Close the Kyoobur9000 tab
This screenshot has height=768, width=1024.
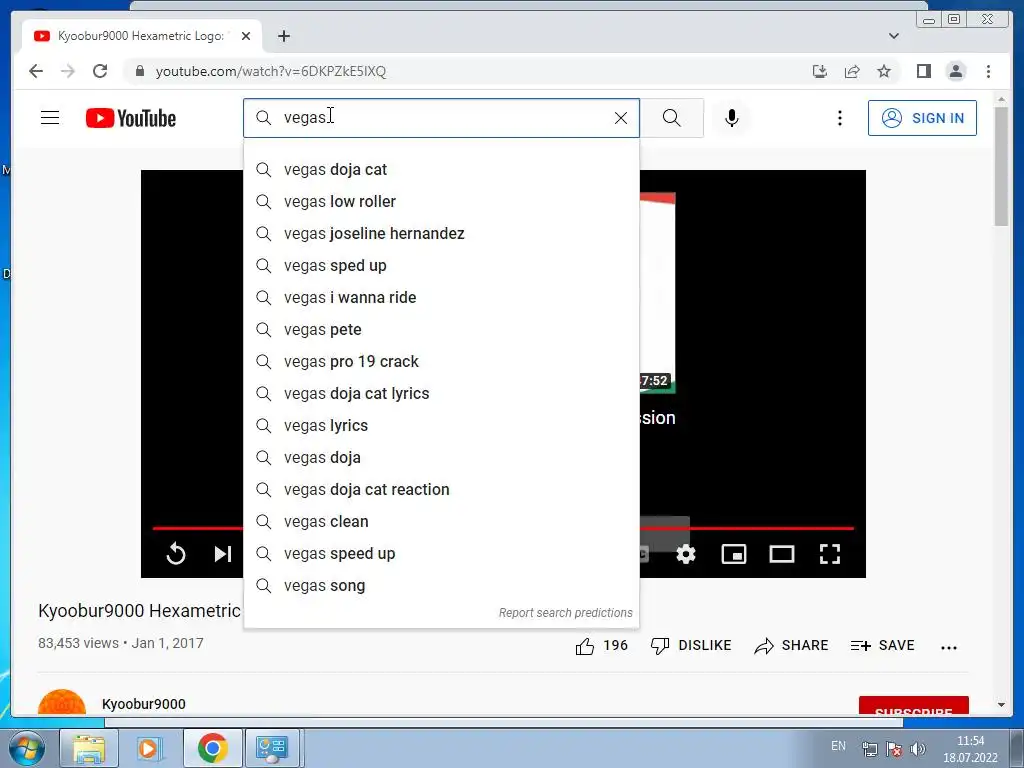(246, 36)
